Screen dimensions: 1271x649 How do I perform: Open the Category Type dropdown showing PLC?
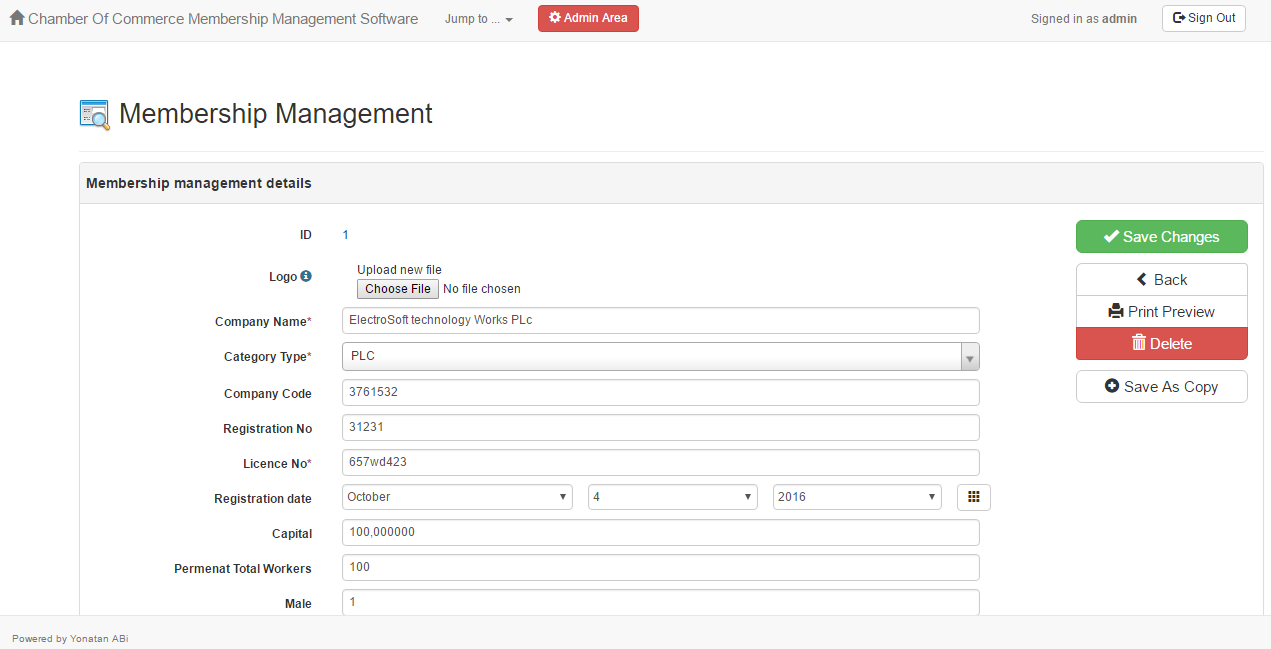(x=660, y=356)
